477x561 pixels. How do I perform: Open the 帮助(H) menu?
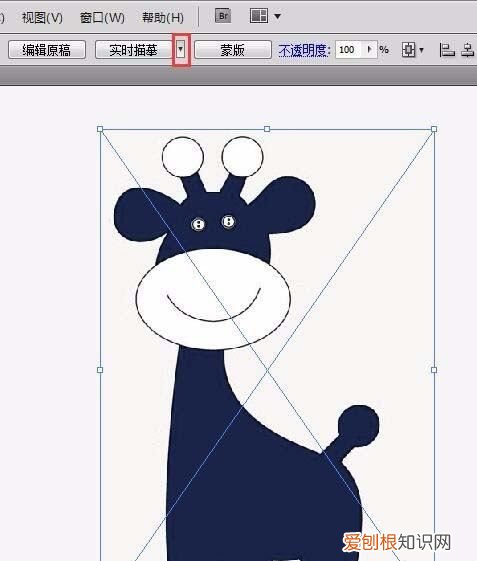click(163, 17)
